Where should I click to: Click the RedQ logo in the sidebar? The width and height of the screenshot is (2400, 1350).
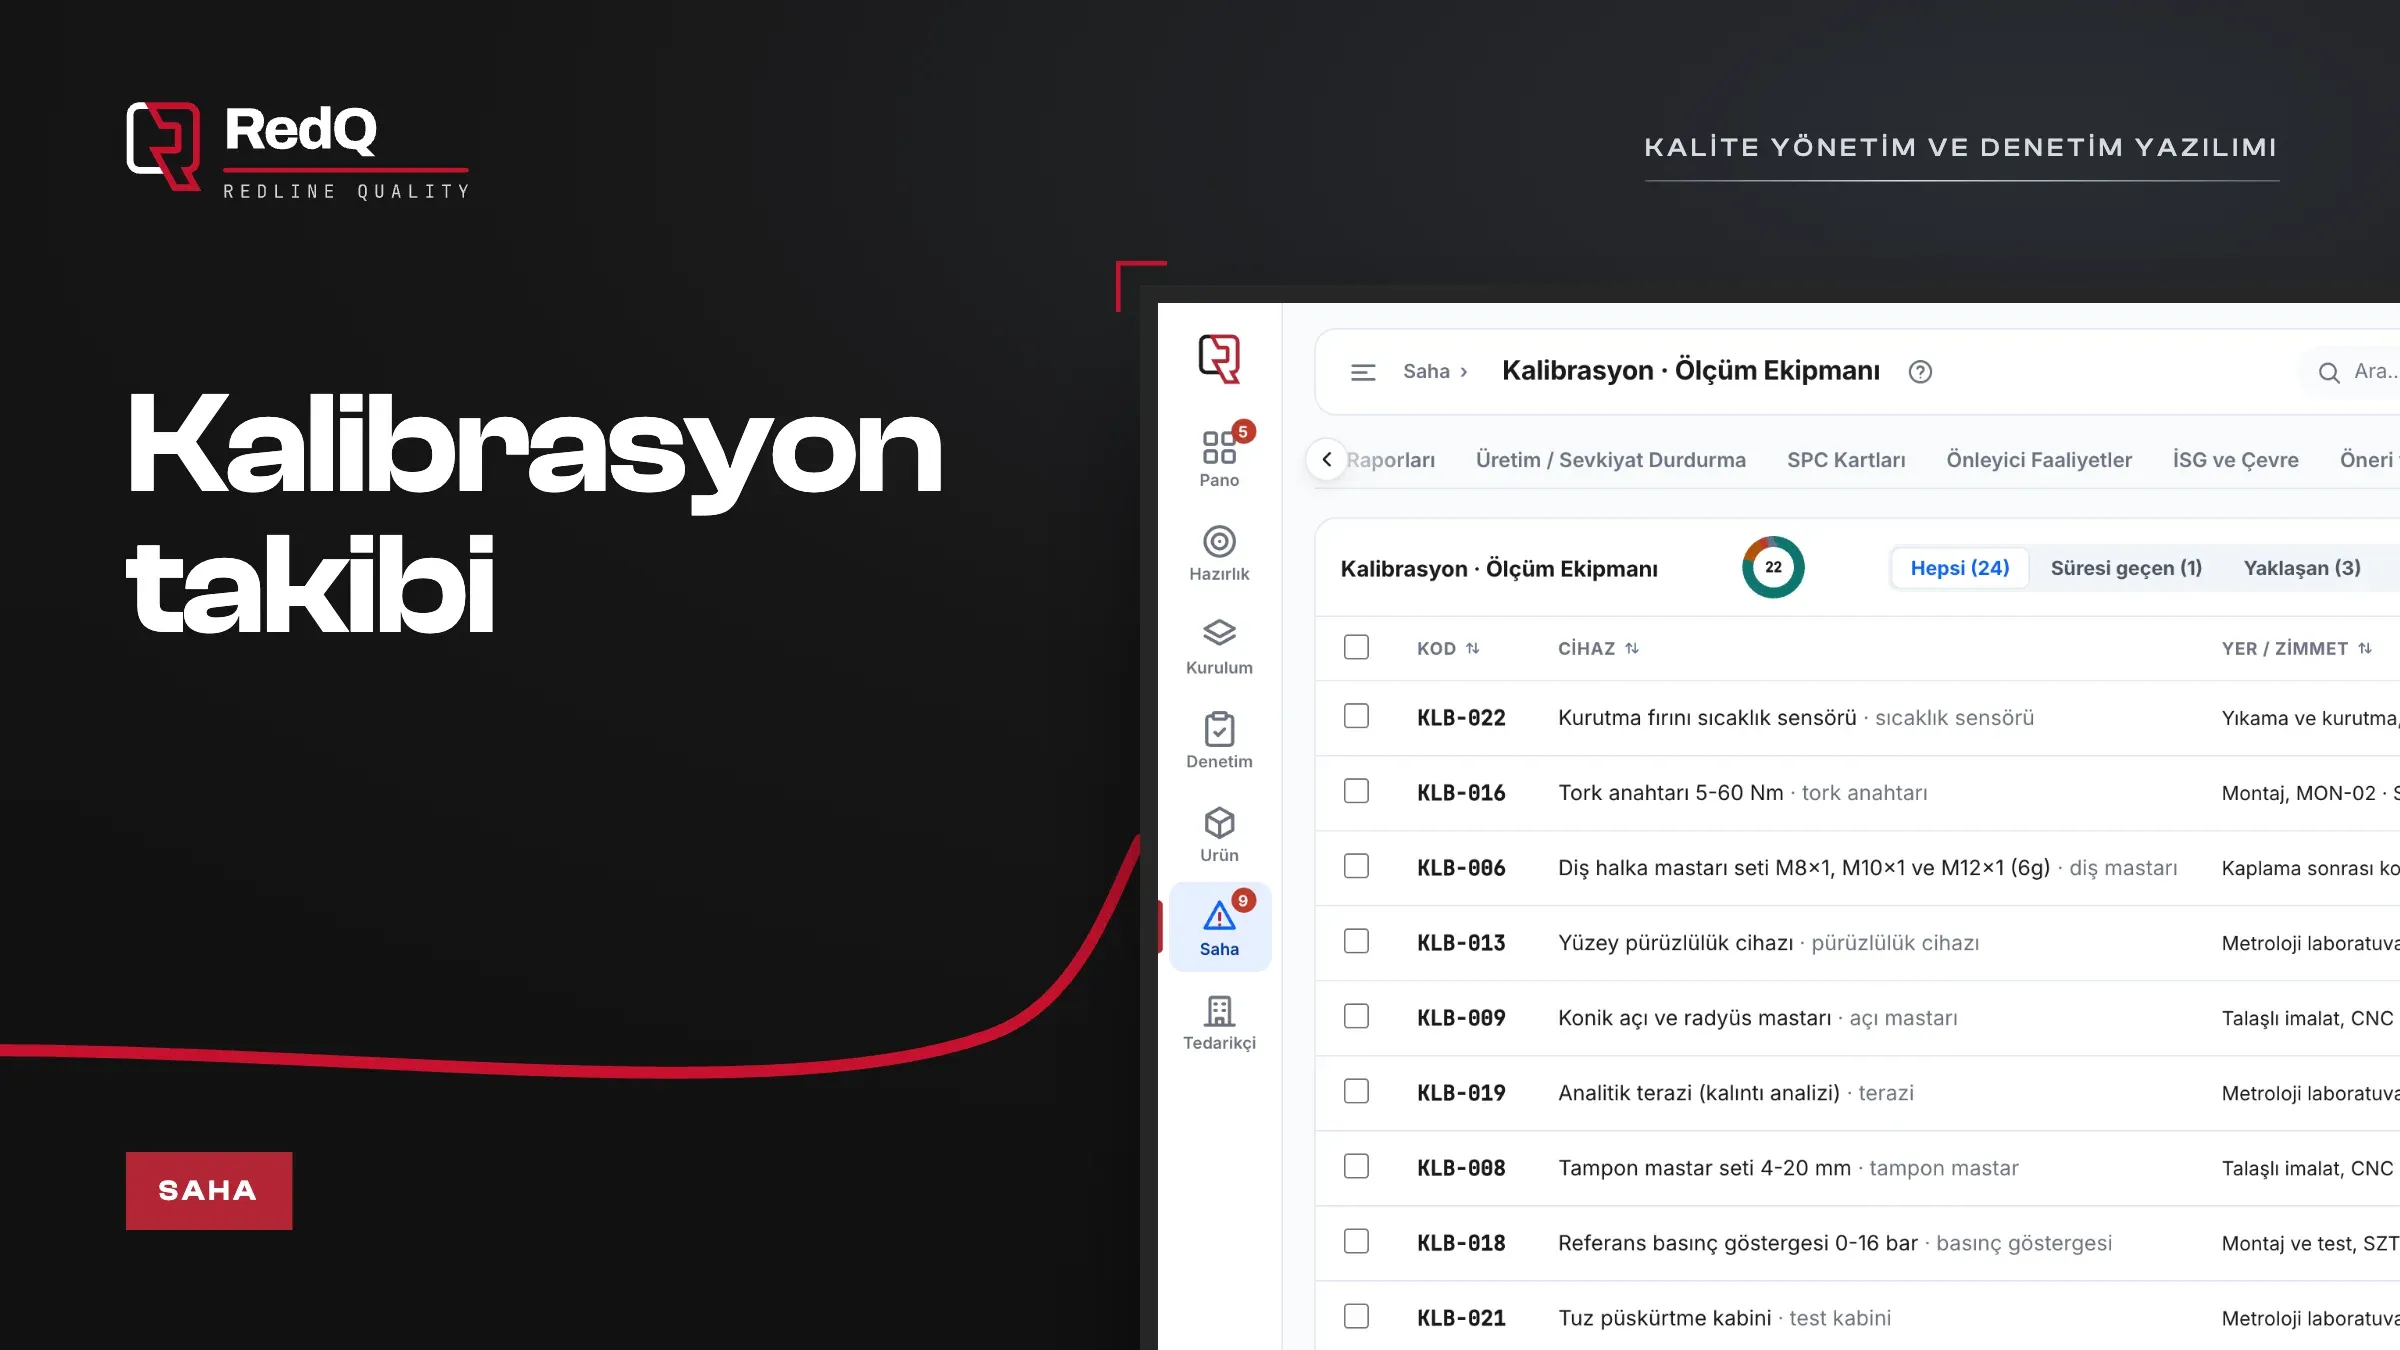click(1219, 358)
